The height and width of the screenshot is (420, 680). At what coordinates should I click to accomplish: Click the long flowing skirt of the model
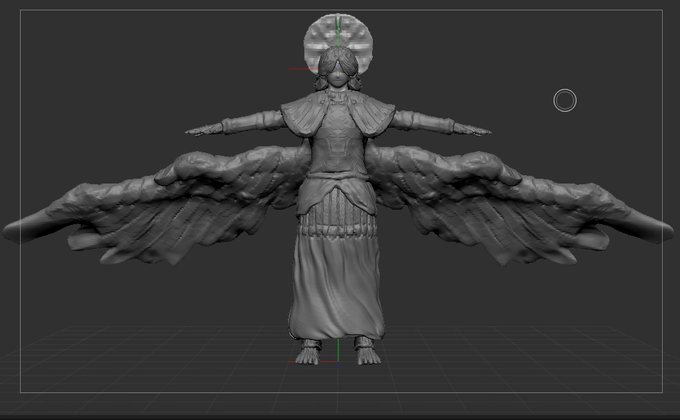337,286
